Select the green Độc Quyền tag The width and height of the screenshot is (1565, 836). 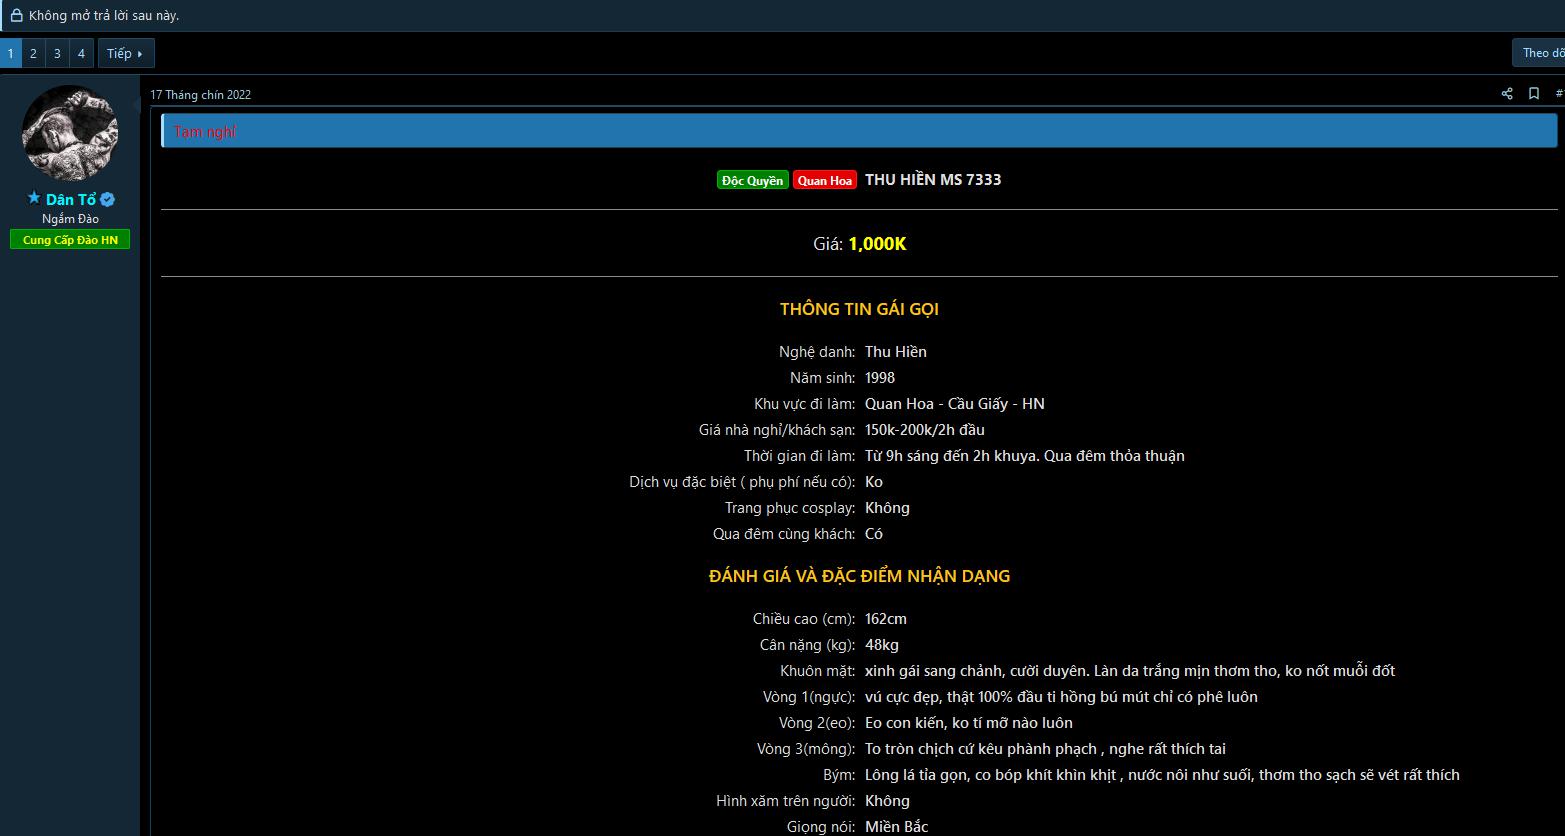pos(752,180)
